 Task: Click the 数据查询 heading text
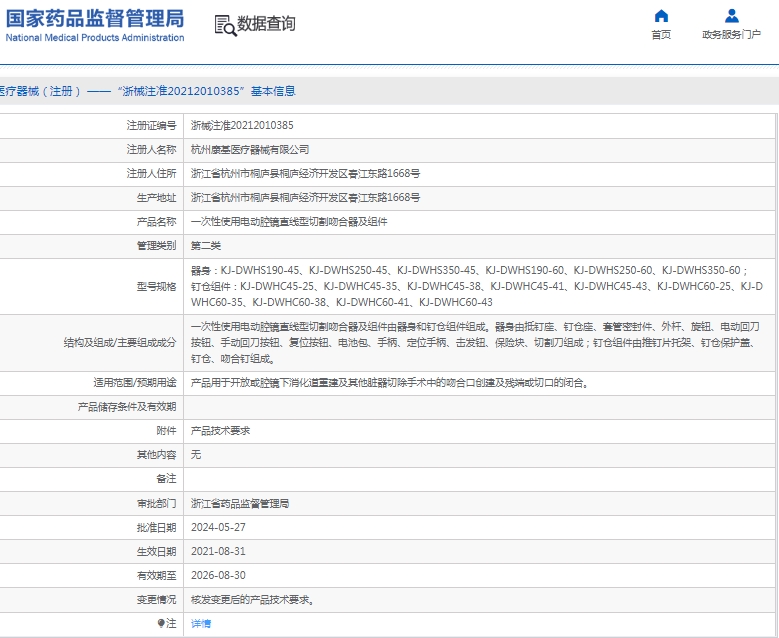click(266, 23)
